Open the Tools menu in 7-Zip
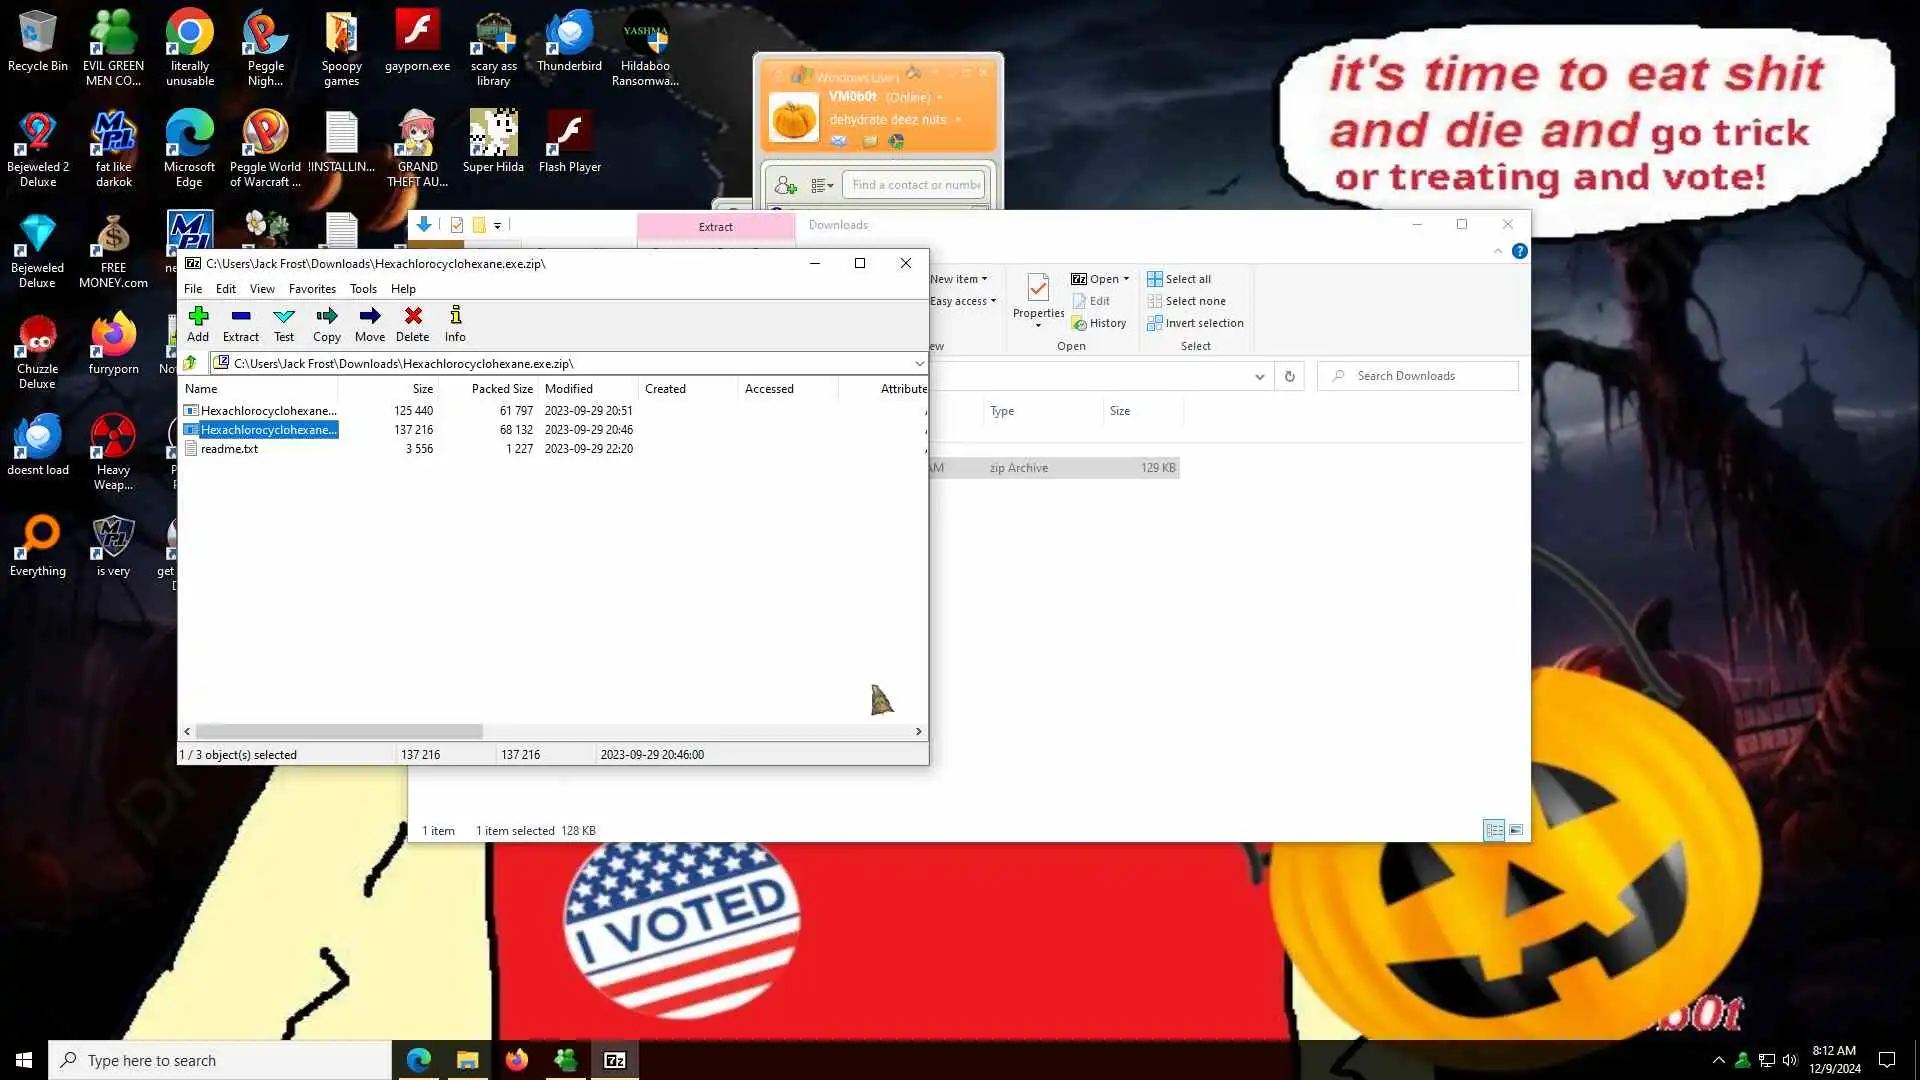 pyautogui.click(x=363, y=289)
